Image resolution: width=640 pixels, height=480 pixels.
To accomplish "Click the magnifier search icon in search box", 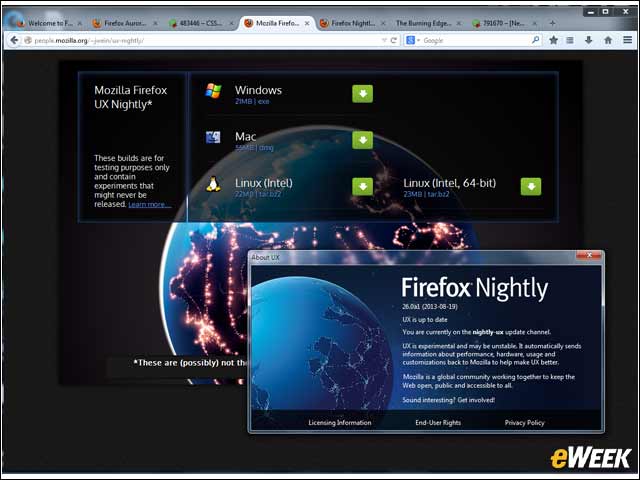I will 536,40.
